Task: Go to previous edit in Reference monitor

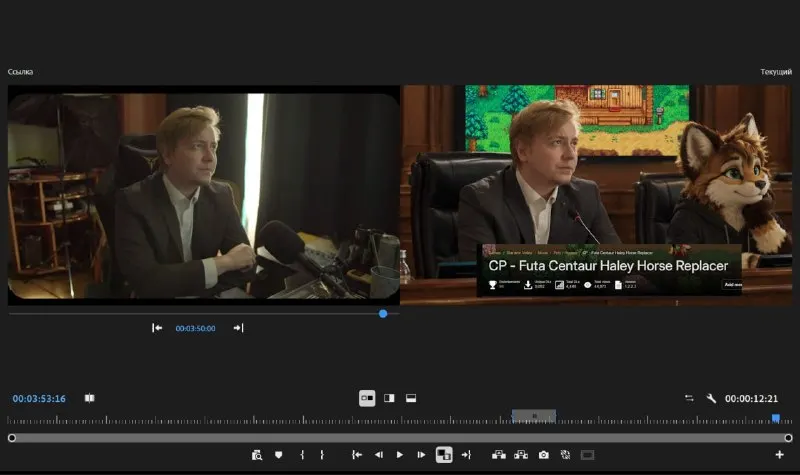Action: pyautogui.click(x=157, y=328)
